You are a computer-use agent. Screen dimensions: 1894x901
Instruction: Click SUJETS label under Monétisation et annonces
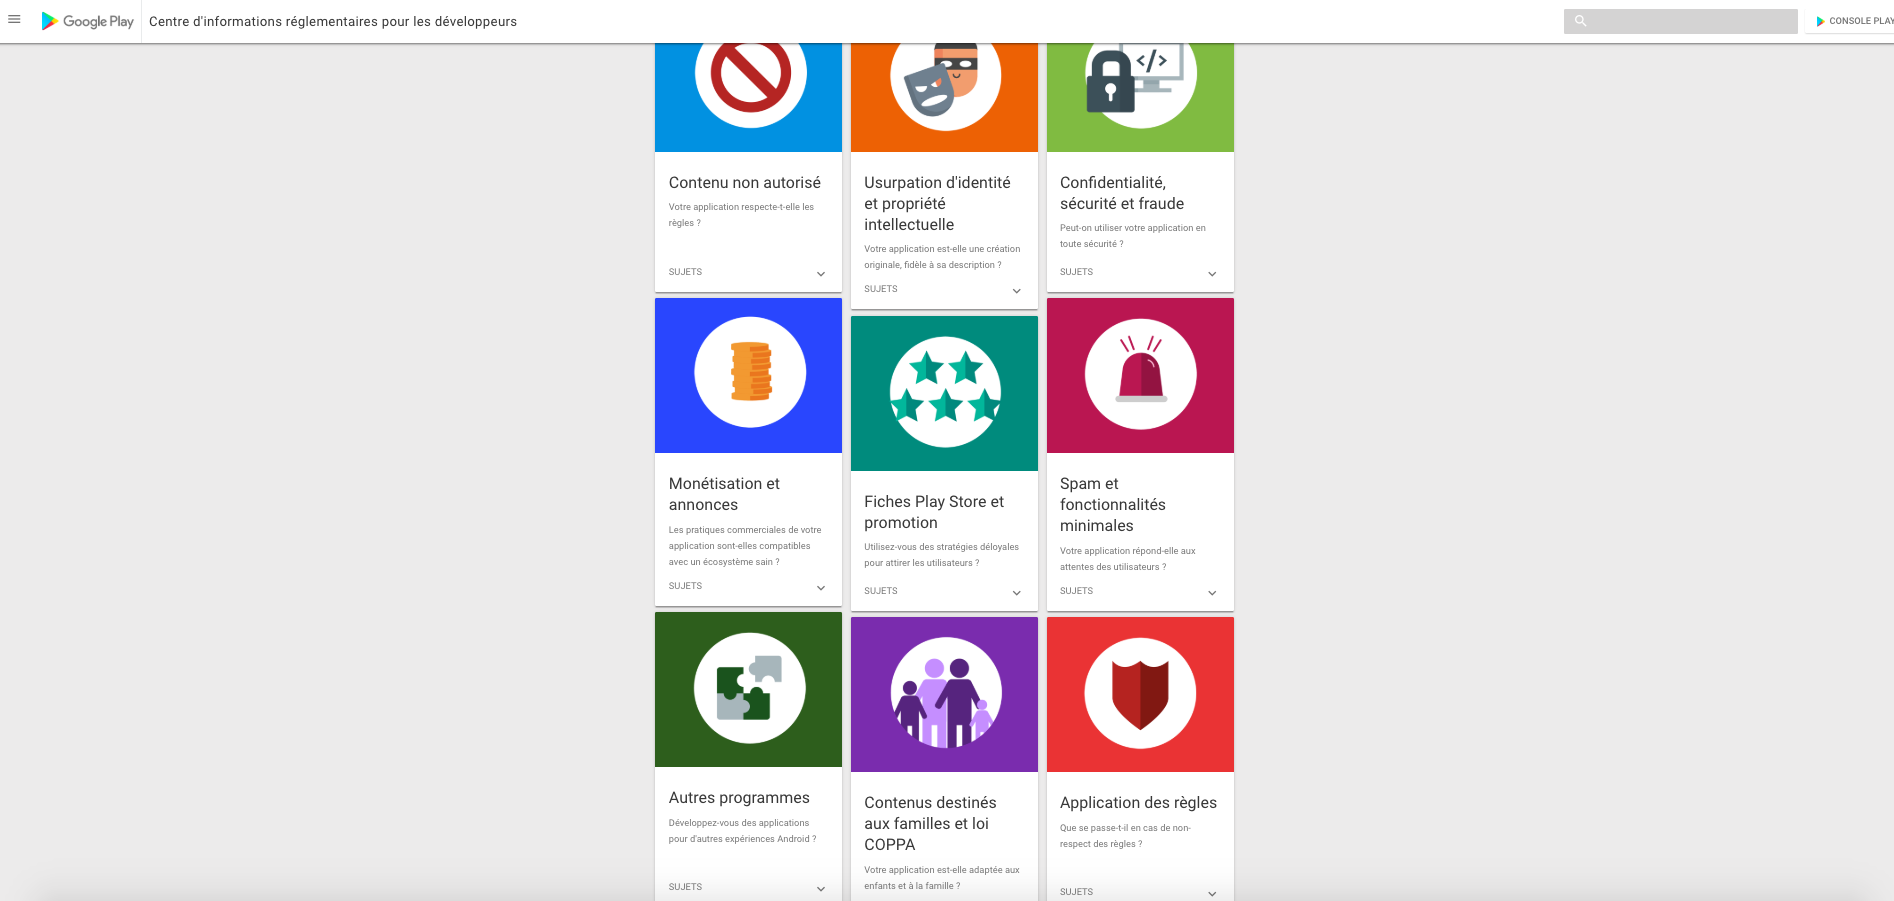click(685, 586)
